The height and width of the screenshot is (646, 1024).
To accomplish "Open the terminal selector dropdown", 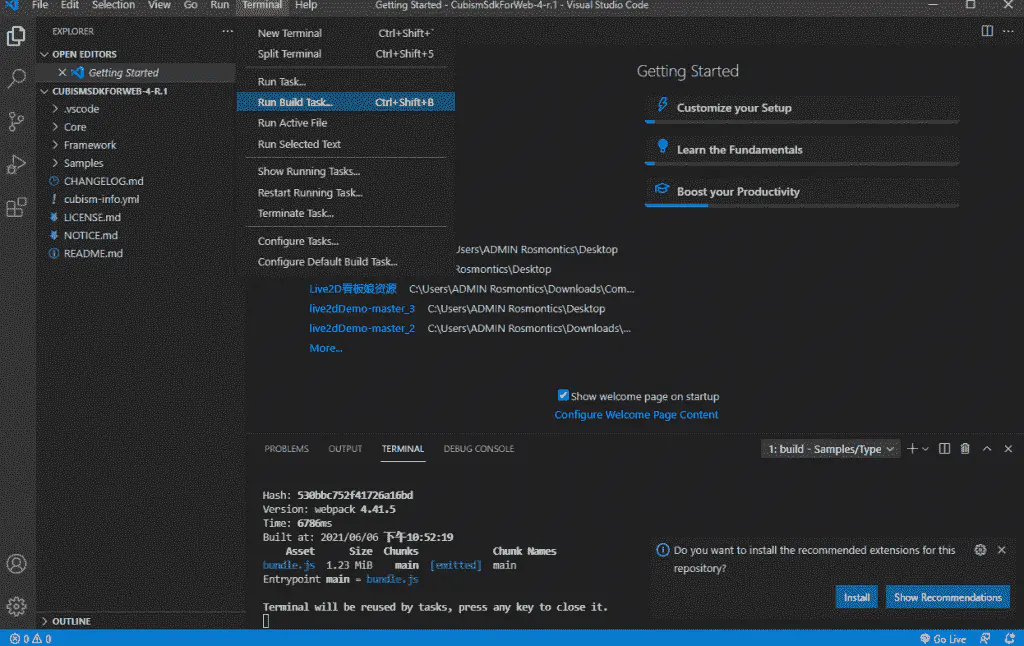I will [x=831, y=449].
